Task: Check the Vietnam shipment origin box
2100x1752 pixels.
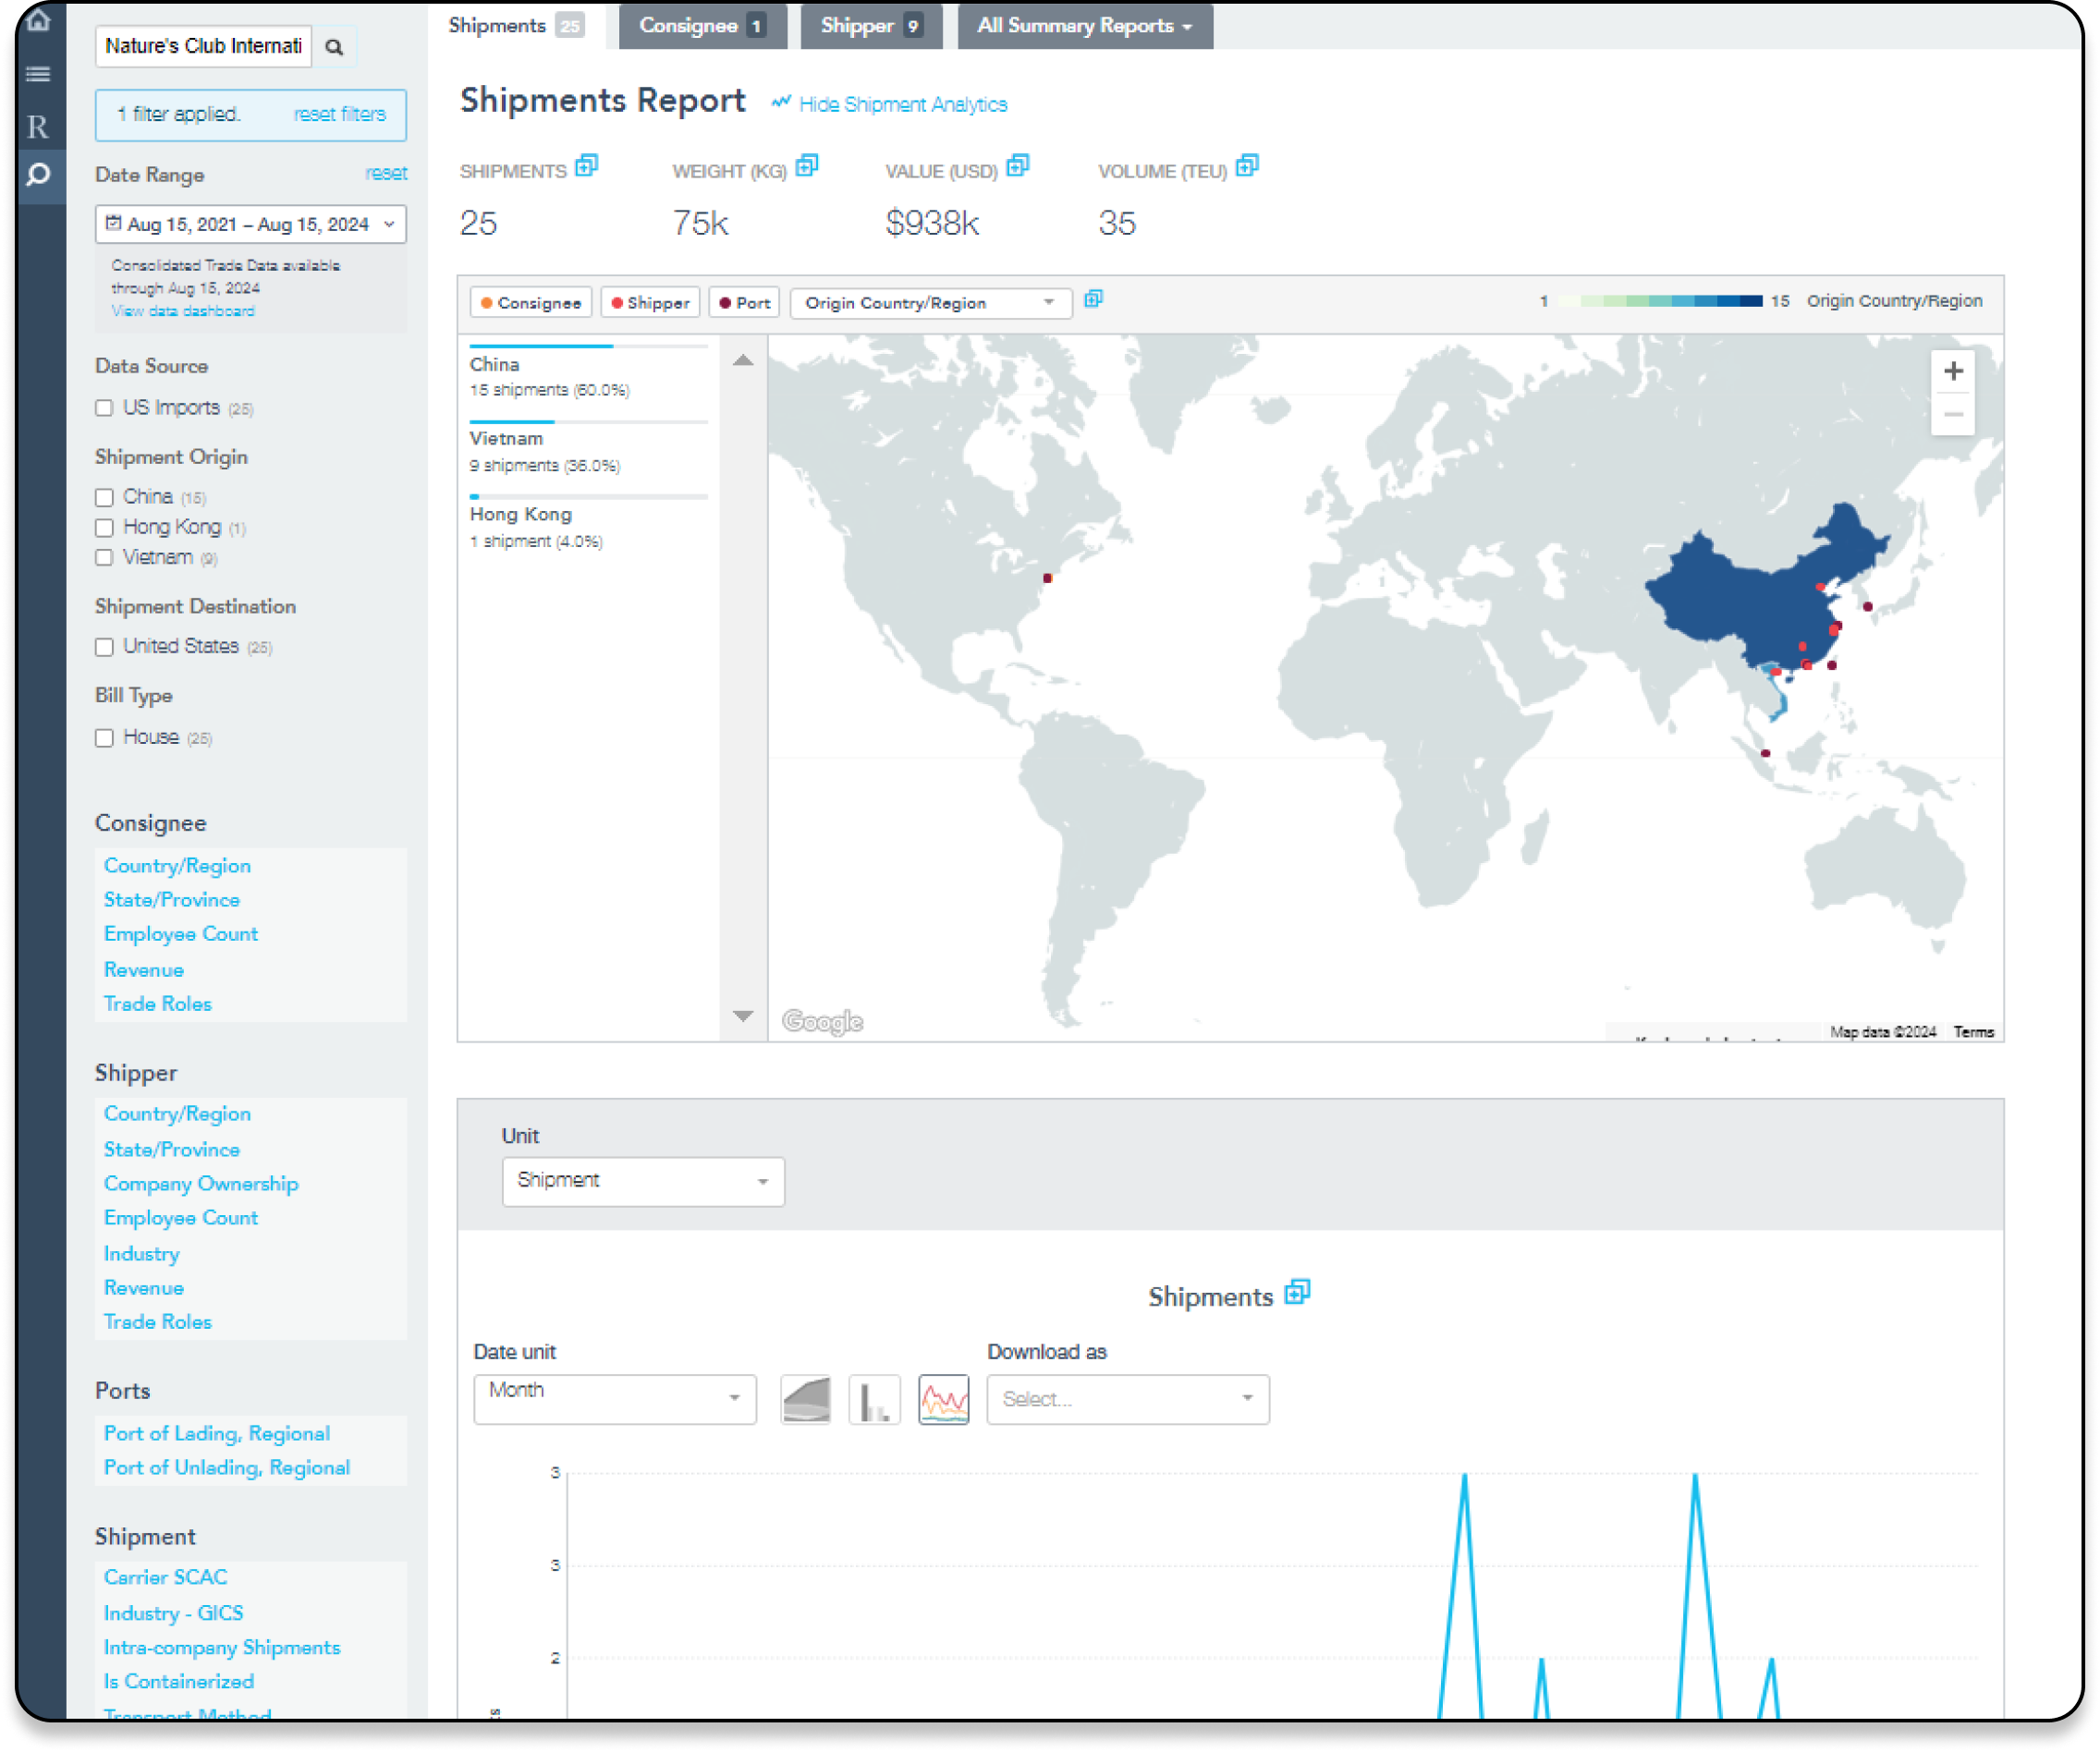Action: [x=104, y=558]
